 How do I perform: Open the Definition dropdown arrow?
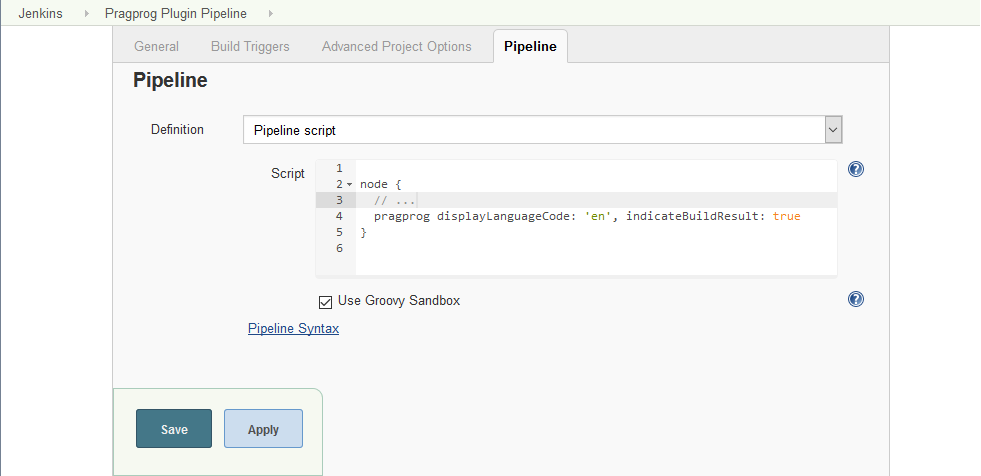click(833, 130)
